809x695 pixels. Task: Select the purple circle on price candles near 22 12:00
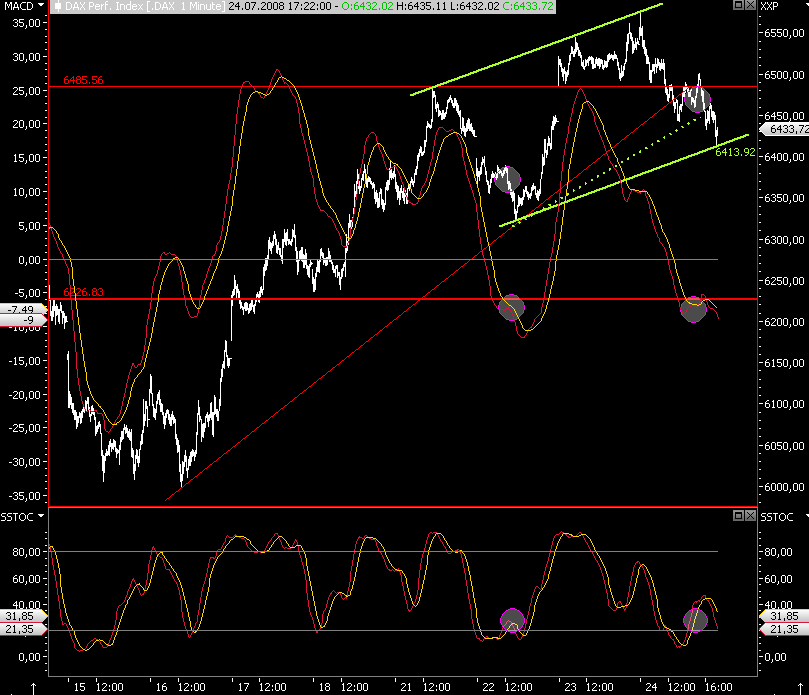point(508,179)
